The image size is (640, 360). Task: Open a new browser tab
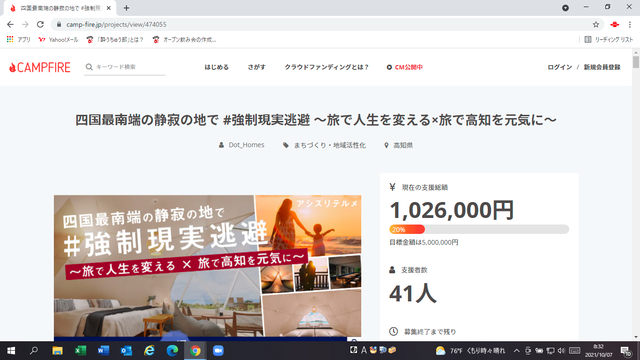(x=126, y=8)
